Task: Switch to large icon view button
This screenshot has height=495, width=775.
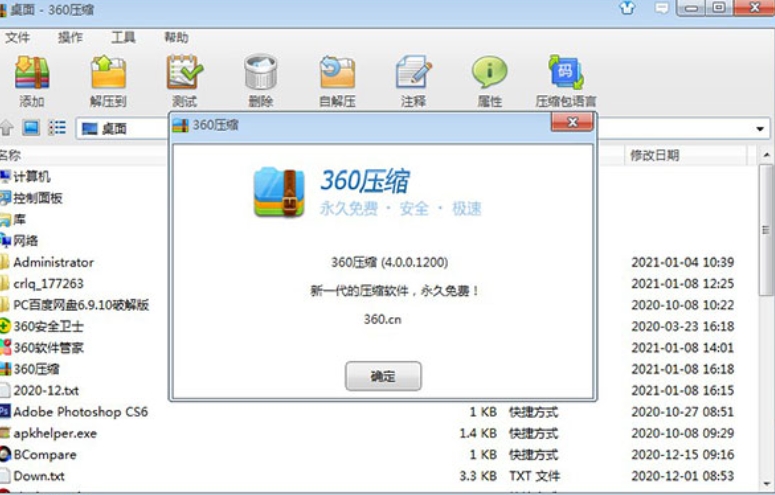Action: [31, 128]
